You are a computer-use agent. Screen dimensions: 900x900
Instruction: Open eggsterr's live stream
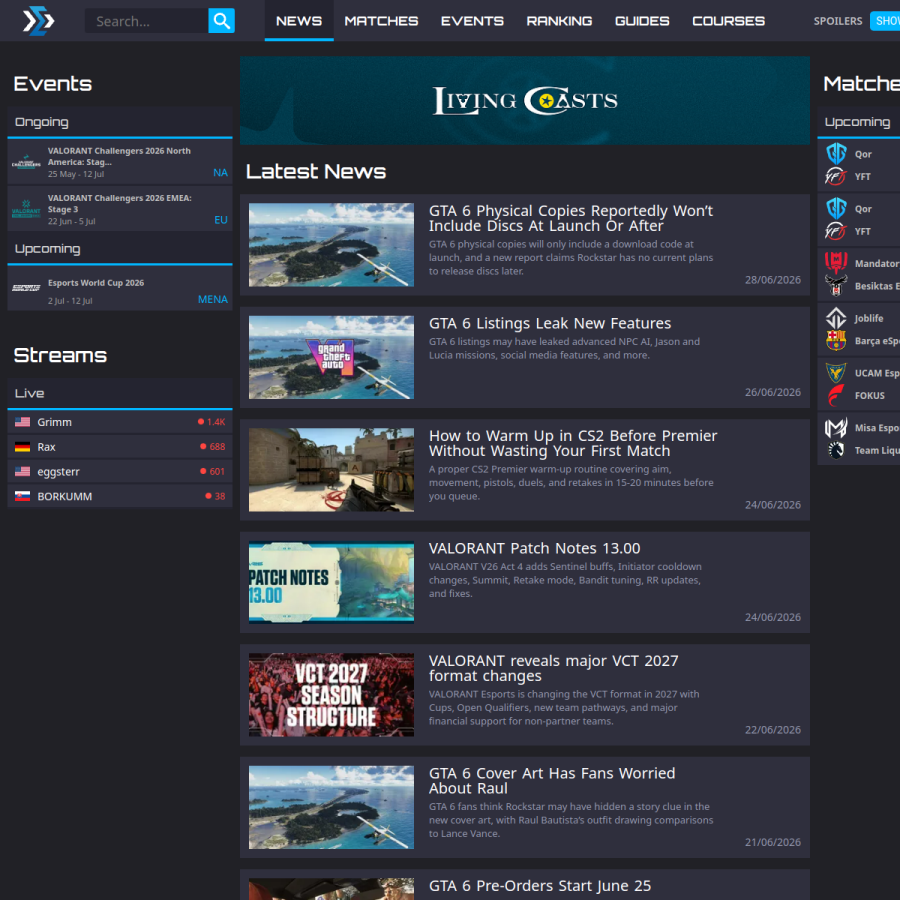[x=120, y=471]
